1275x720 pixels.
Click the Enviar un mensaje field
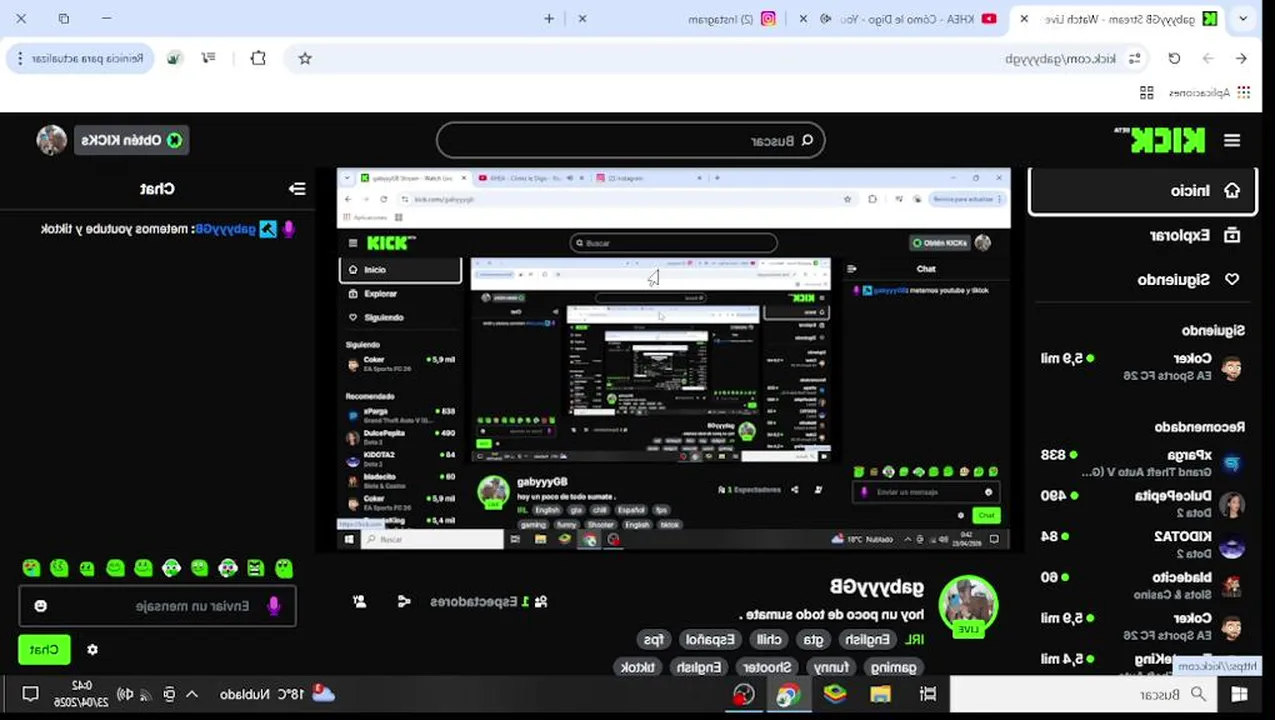tap(157, 606)
